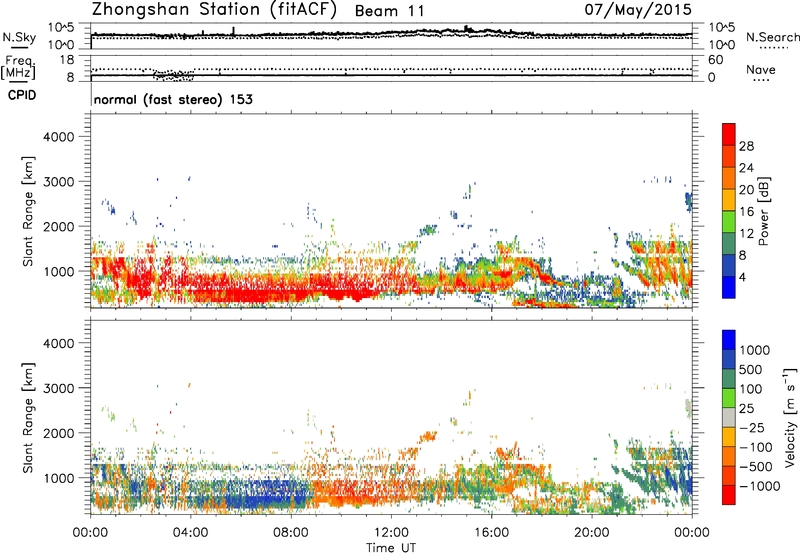This screenshot has height=554, width=800.
Task: Click the "100" velocity colorbar label
Action: [751, 389]
